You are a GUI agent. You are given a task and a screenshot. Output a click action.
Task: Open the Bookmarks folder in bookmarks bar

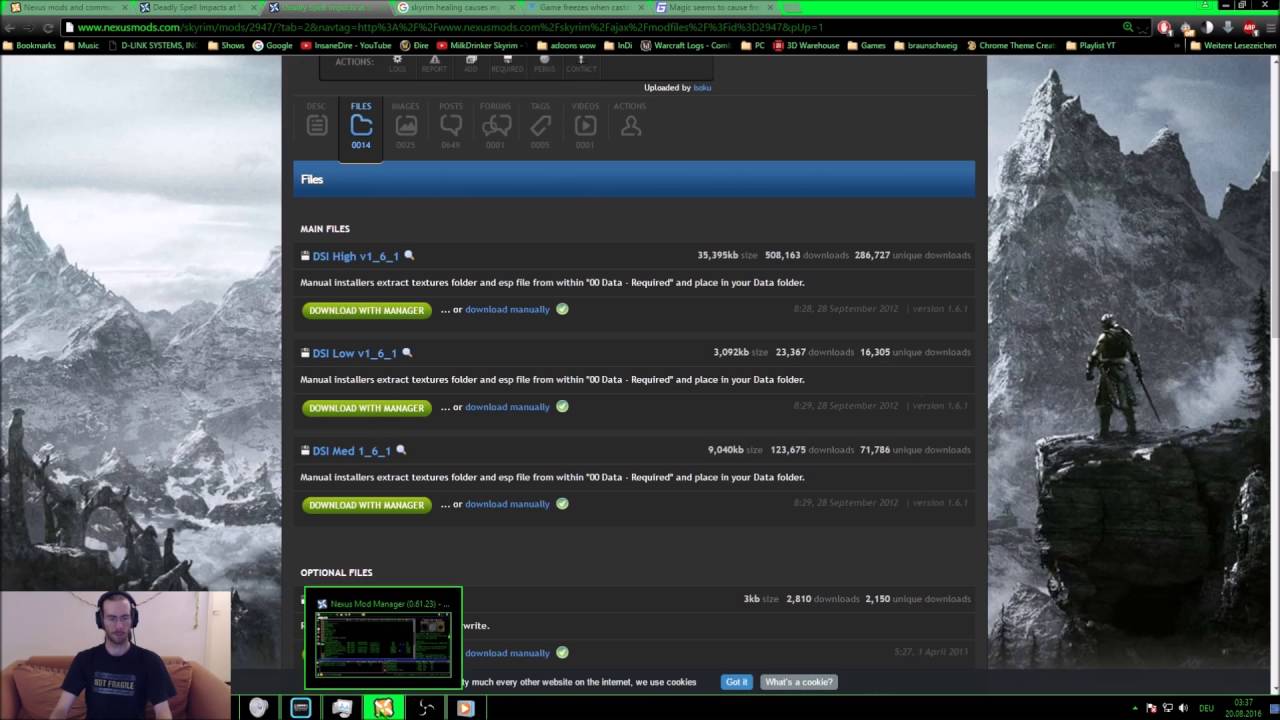point(31,45)
